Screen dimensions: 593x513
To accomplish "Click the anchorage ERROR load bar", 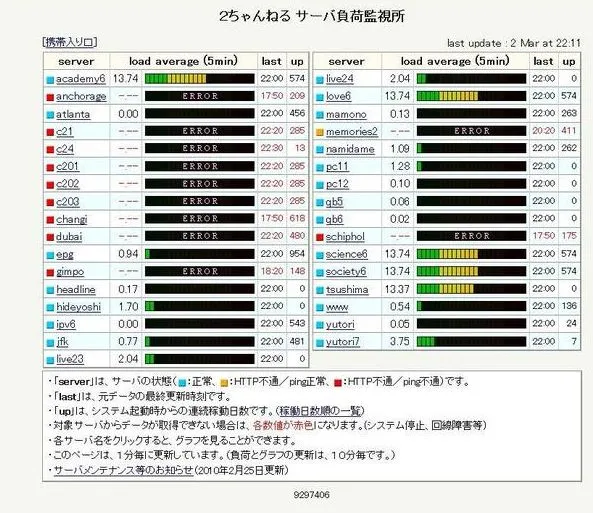I will click(200, 96).
